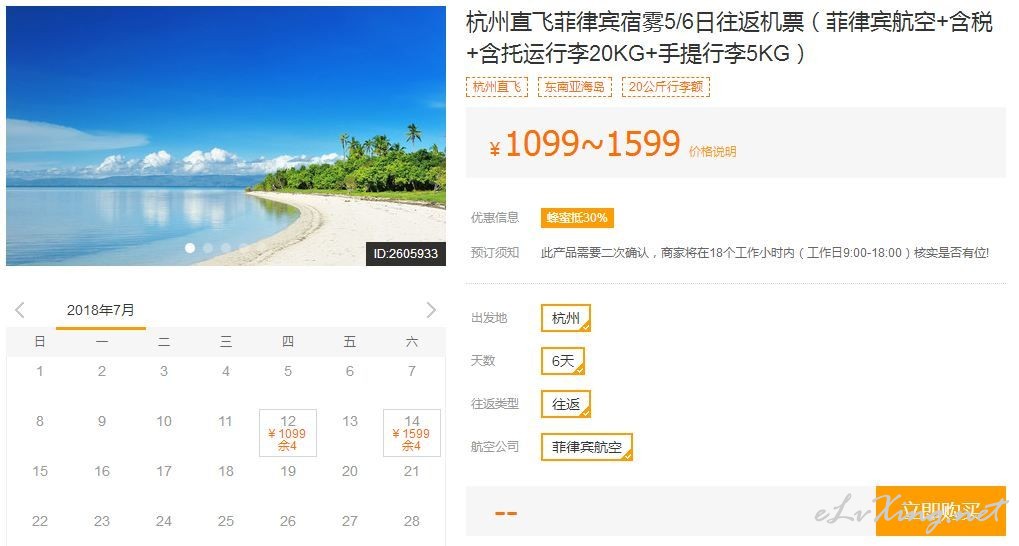Screen dimensions: 1019x546
Task: Select second carousel dot on beach photo
Action: tap(208, 248)
